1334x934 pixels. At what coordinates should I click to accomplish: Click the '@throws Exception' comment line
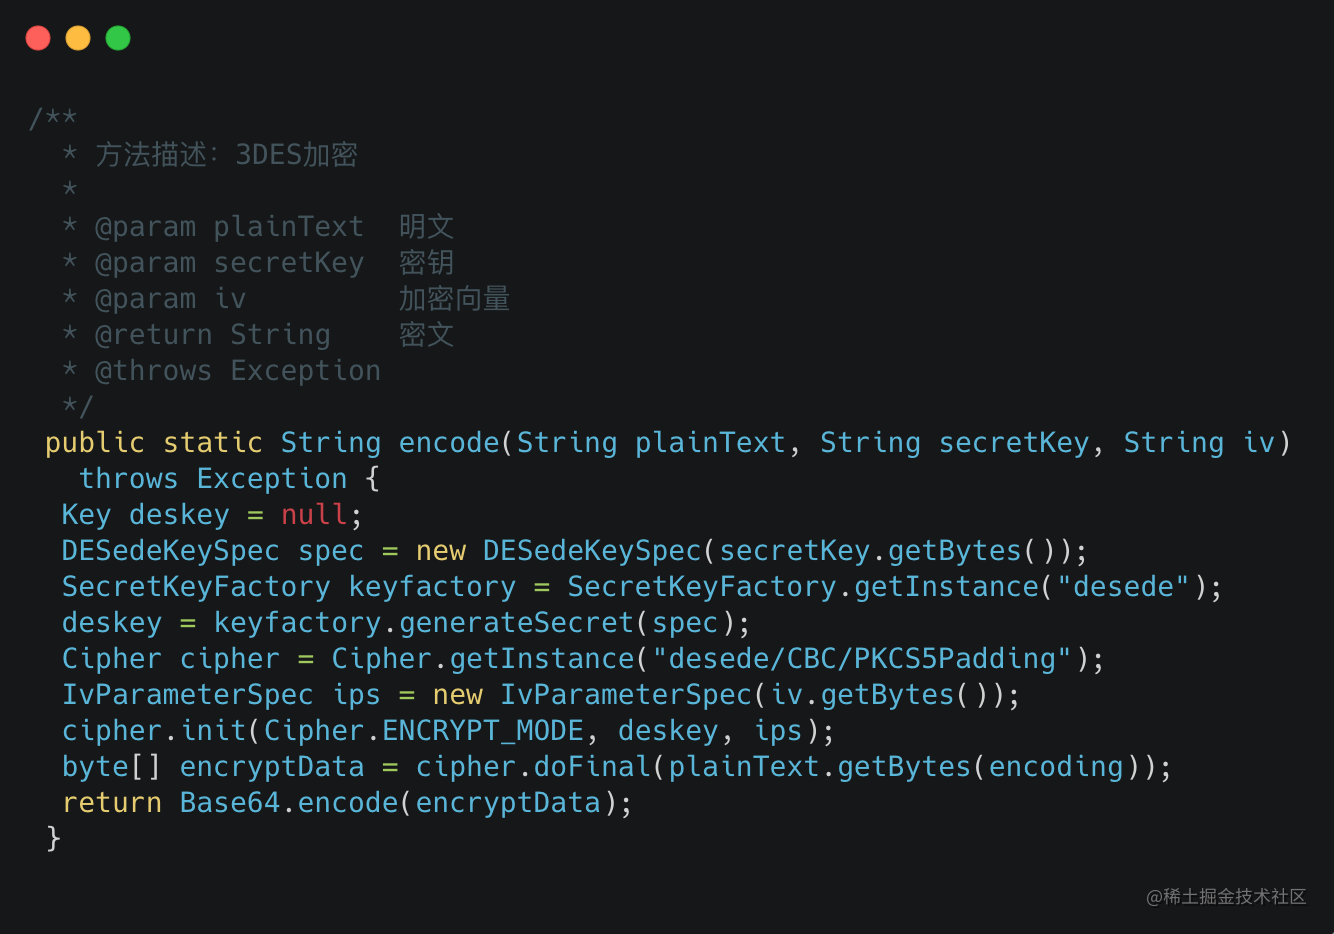click(237, 370)
